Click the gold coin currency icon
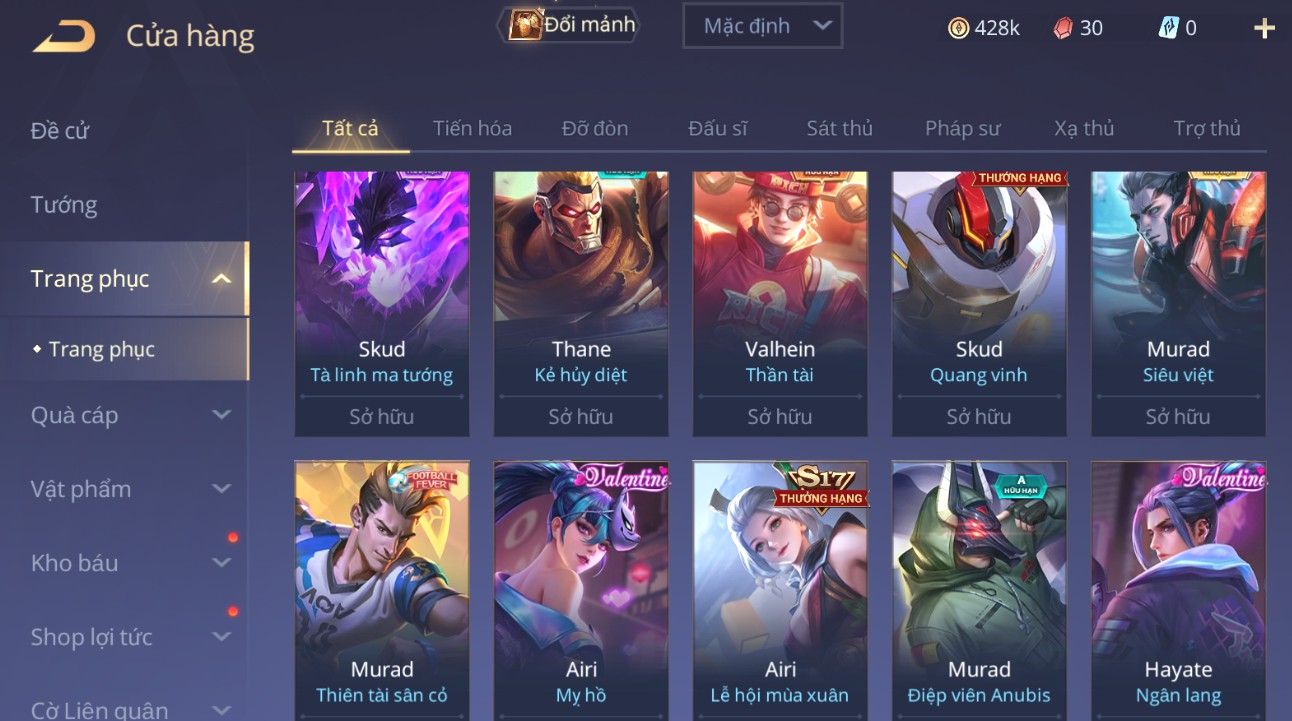 (958, 28)
